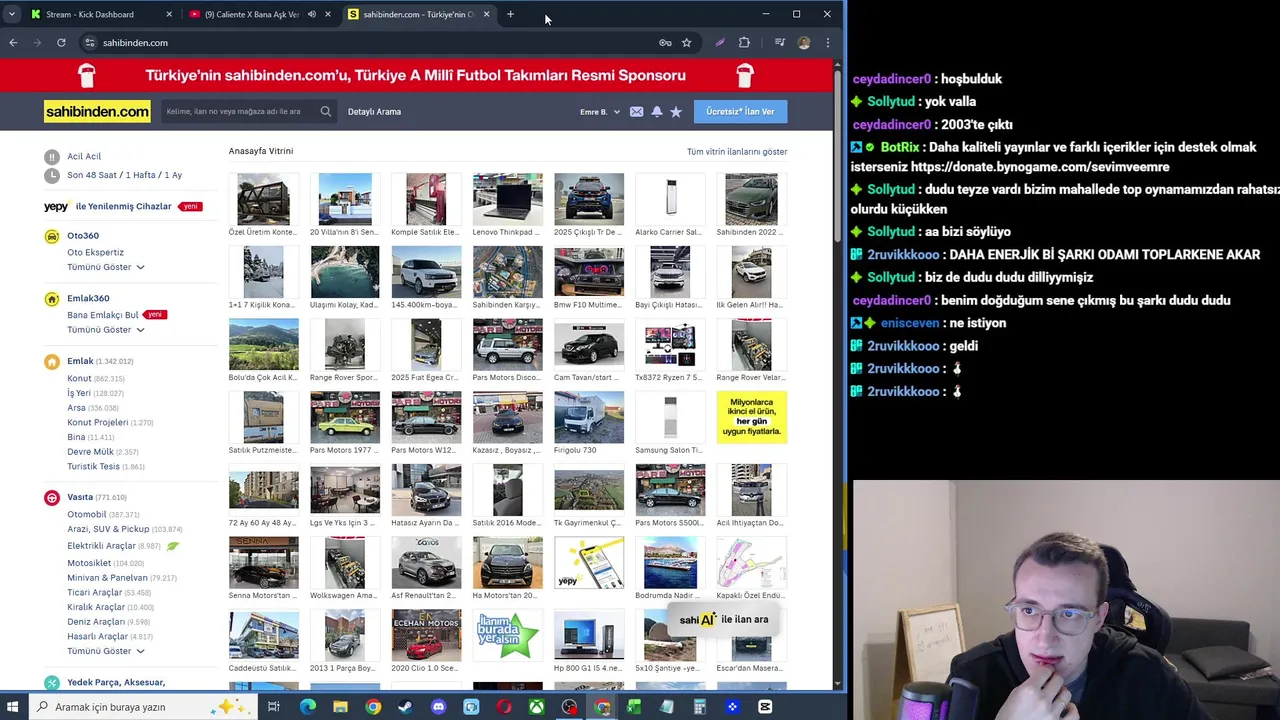
Task: Open the Firigolu 730 truck thumbnail
Action: (x=589, y=417)
